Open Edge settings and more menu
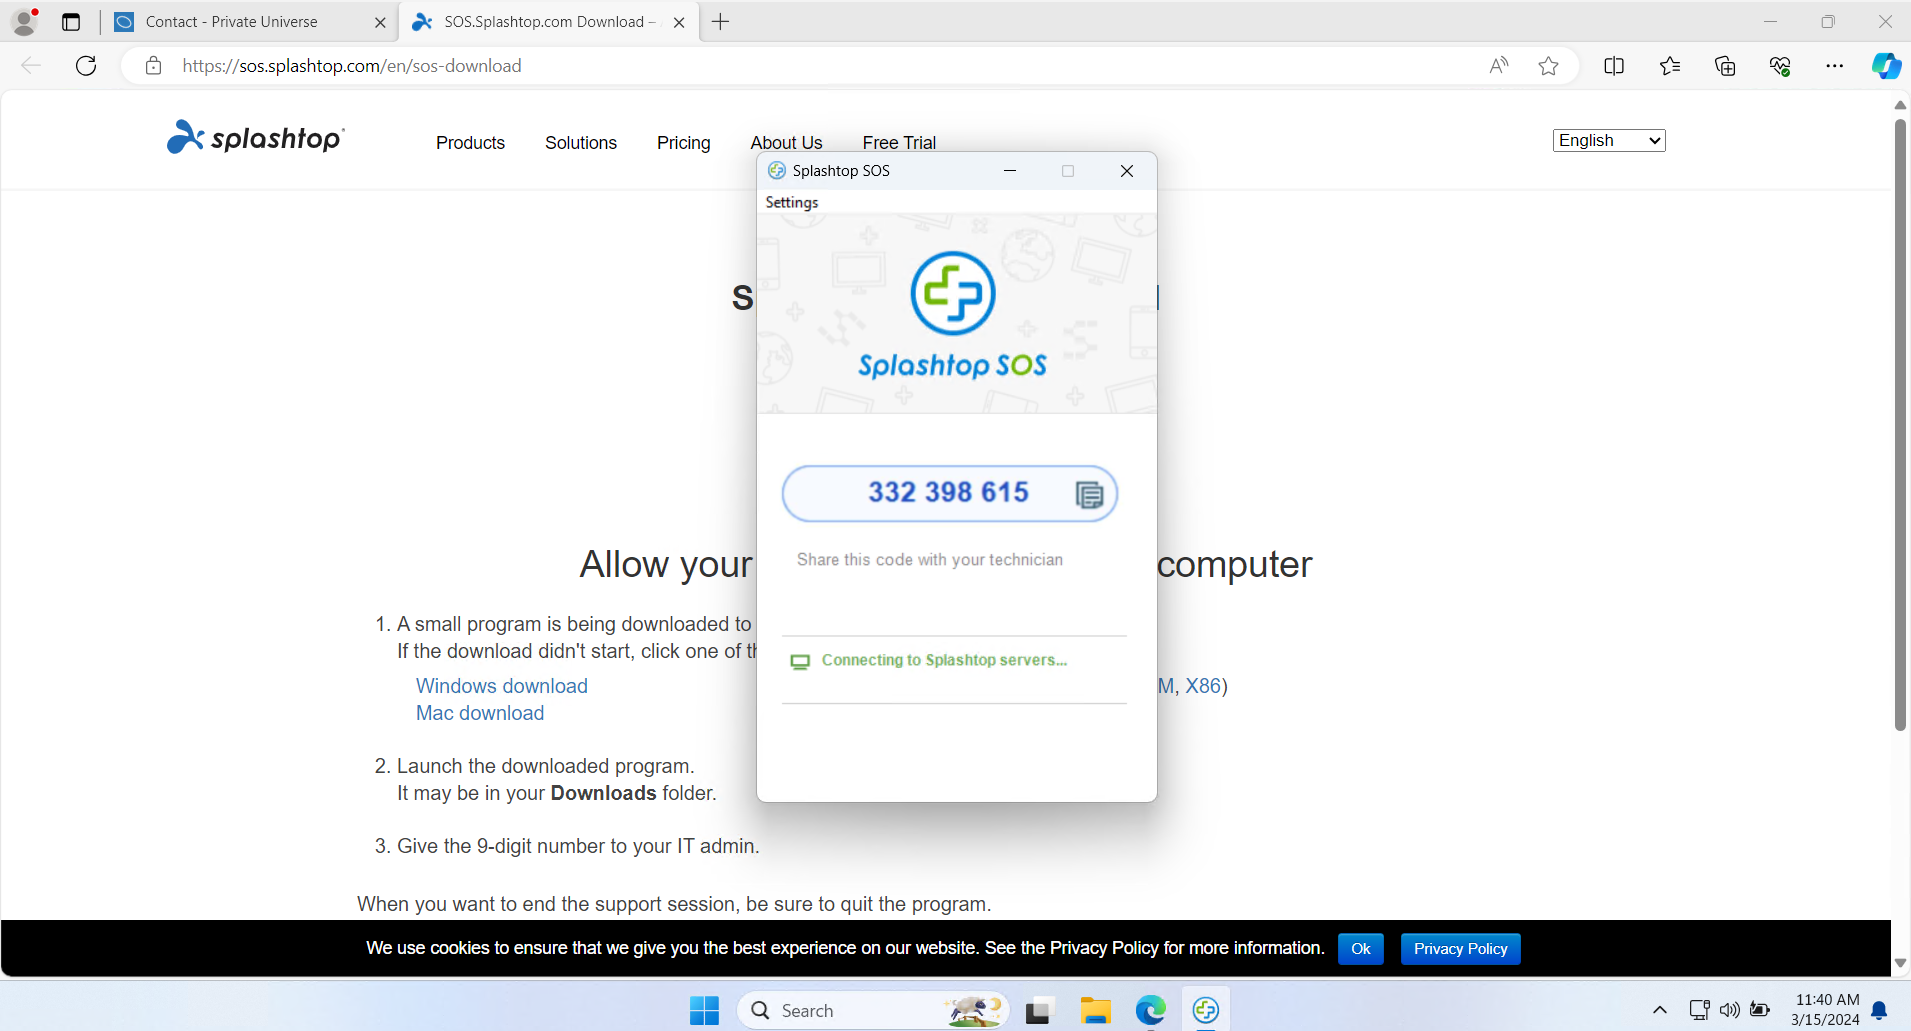This screenshot has width=1911, height=1031. [1834, 66]
